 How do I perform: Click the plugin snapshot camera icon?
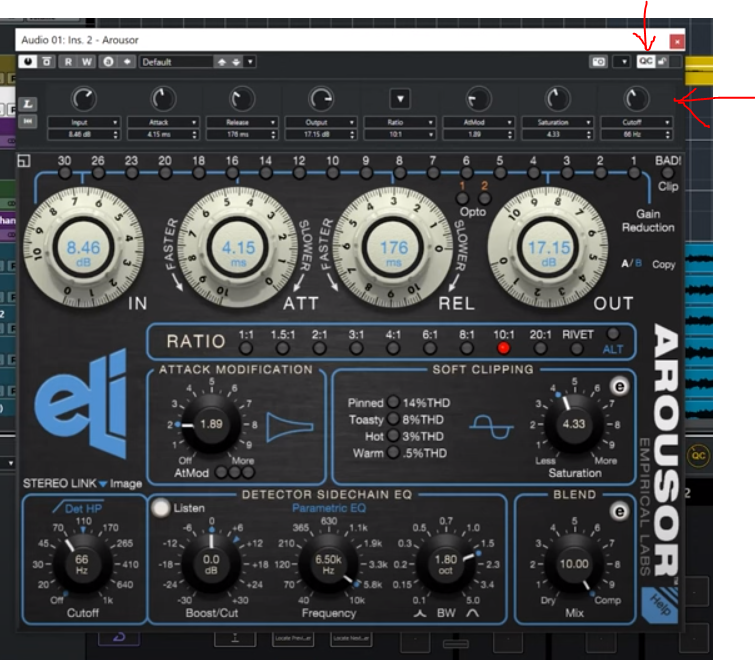tap(598, 62)
